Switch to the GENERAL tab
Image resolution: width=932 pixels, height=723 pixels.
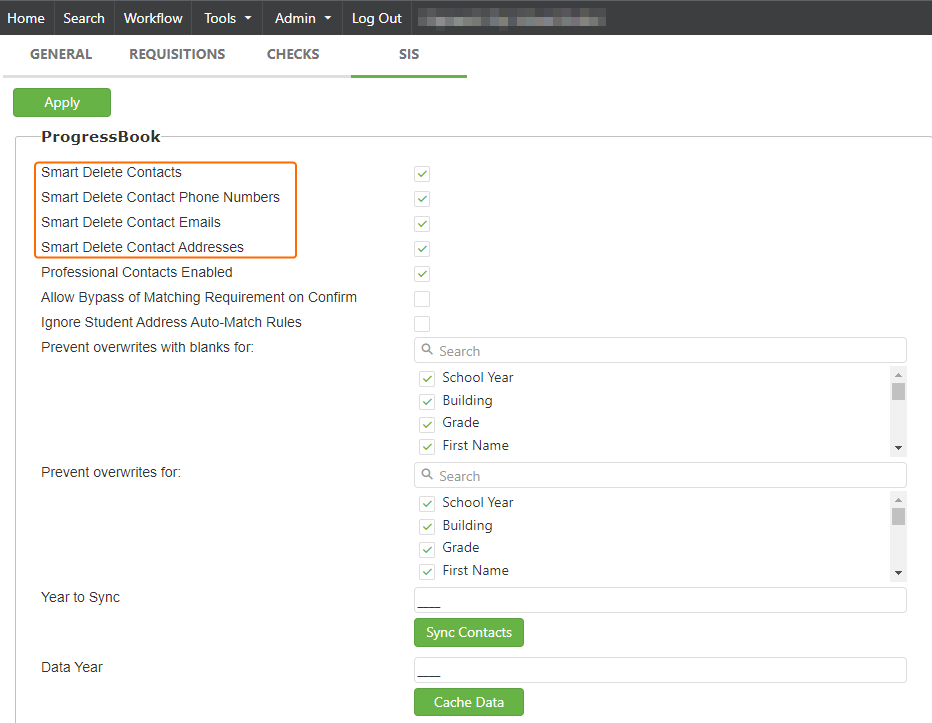pos(61,54)
